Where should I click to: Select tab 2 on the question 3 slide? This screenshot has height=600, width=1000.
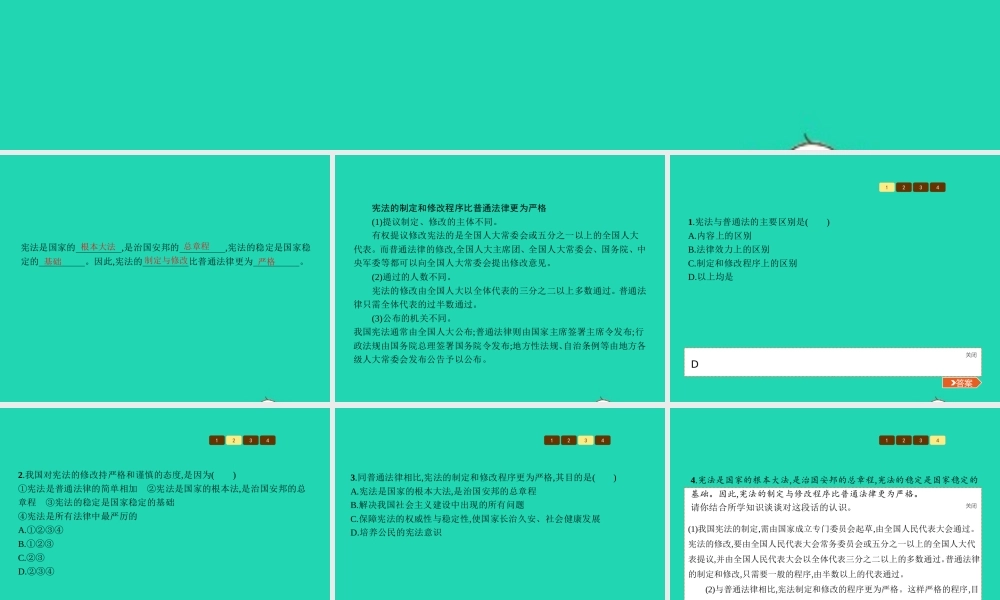point(569,441)
